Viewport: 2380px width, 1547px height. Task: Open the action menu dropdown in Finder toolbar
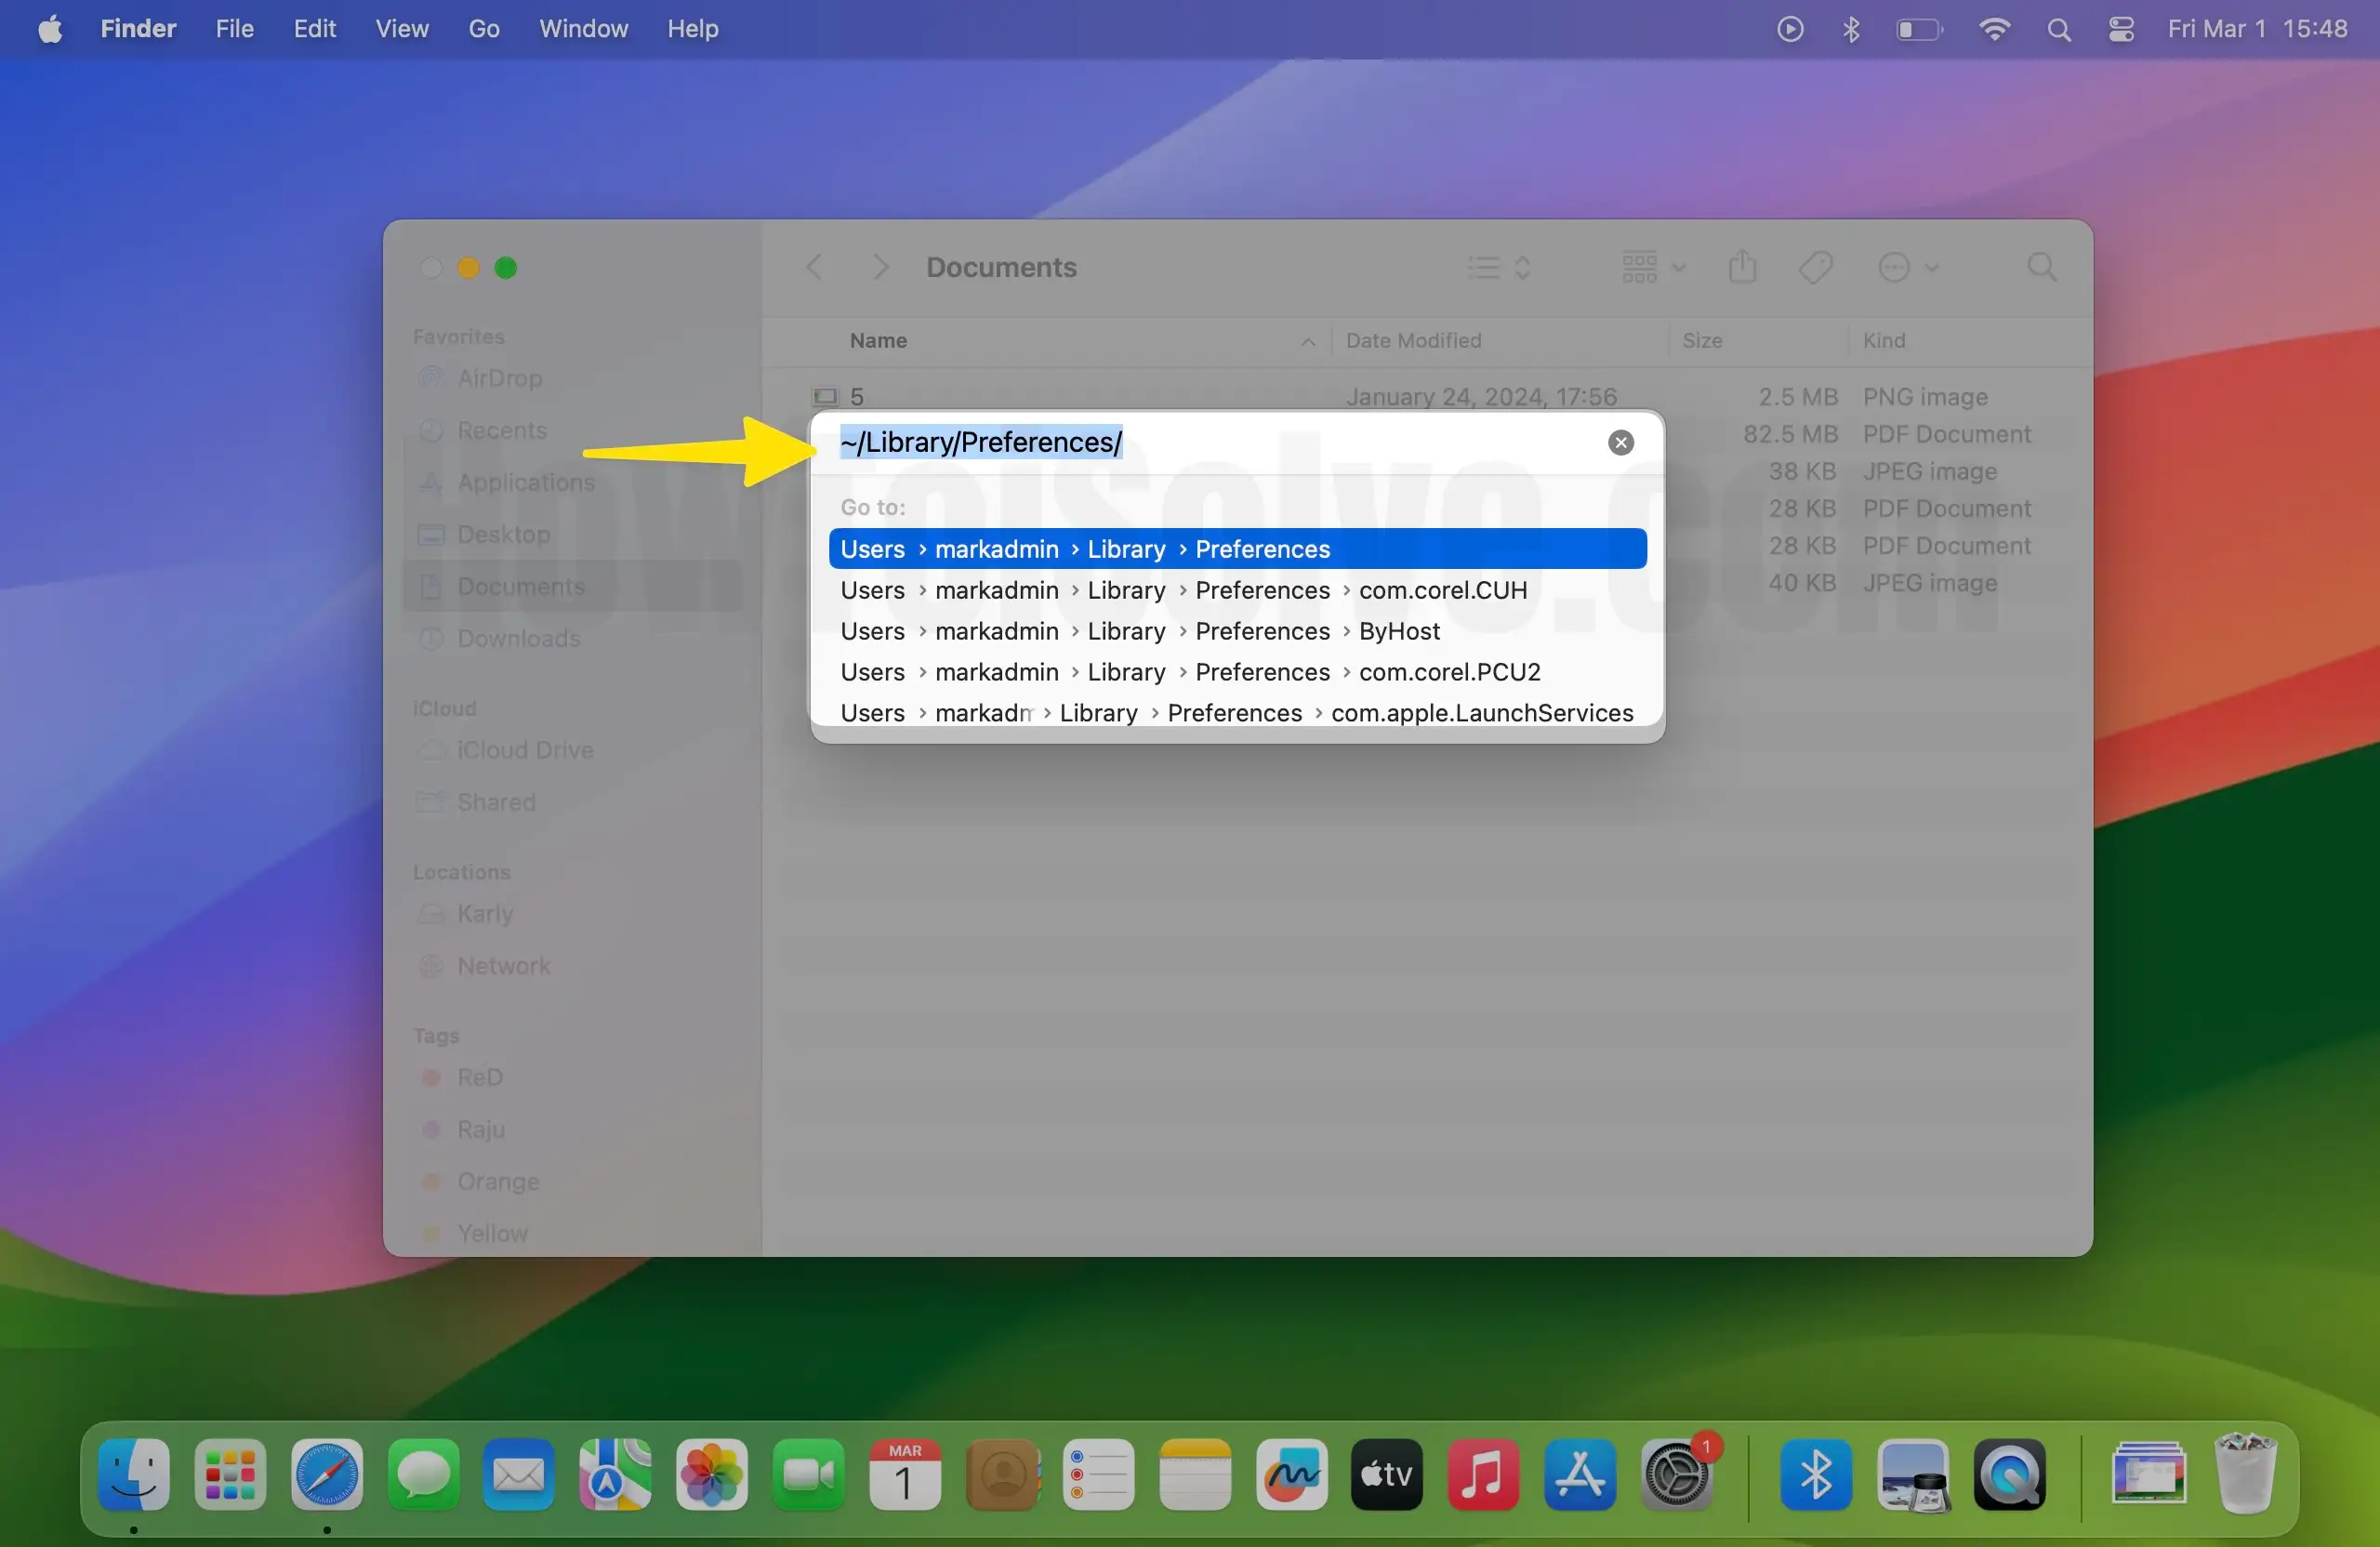click(1908, 267)
